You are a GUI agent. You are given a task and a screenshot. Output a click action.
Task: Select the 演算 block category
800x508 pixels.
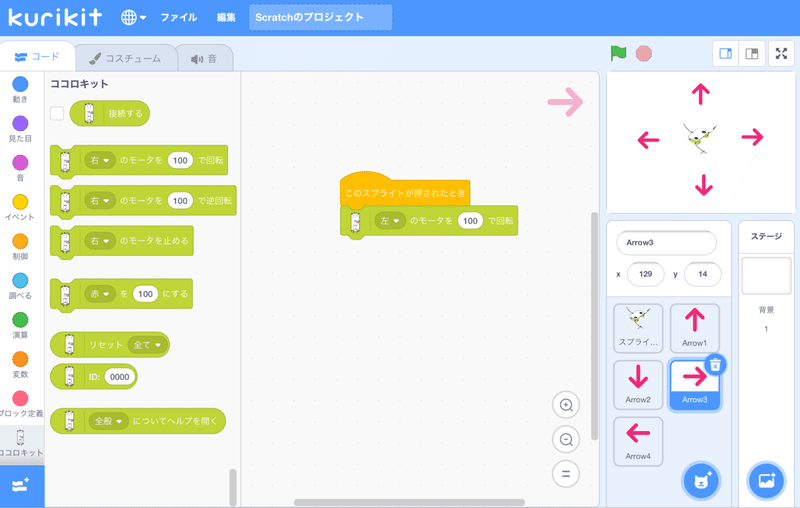20,325
